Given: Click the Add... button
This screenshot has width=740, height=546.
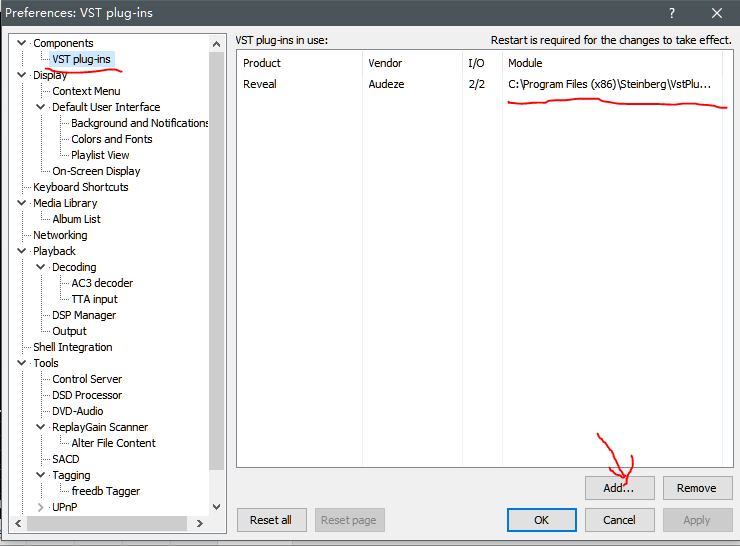Looking at the screenshot, I should tap(619, 488).
